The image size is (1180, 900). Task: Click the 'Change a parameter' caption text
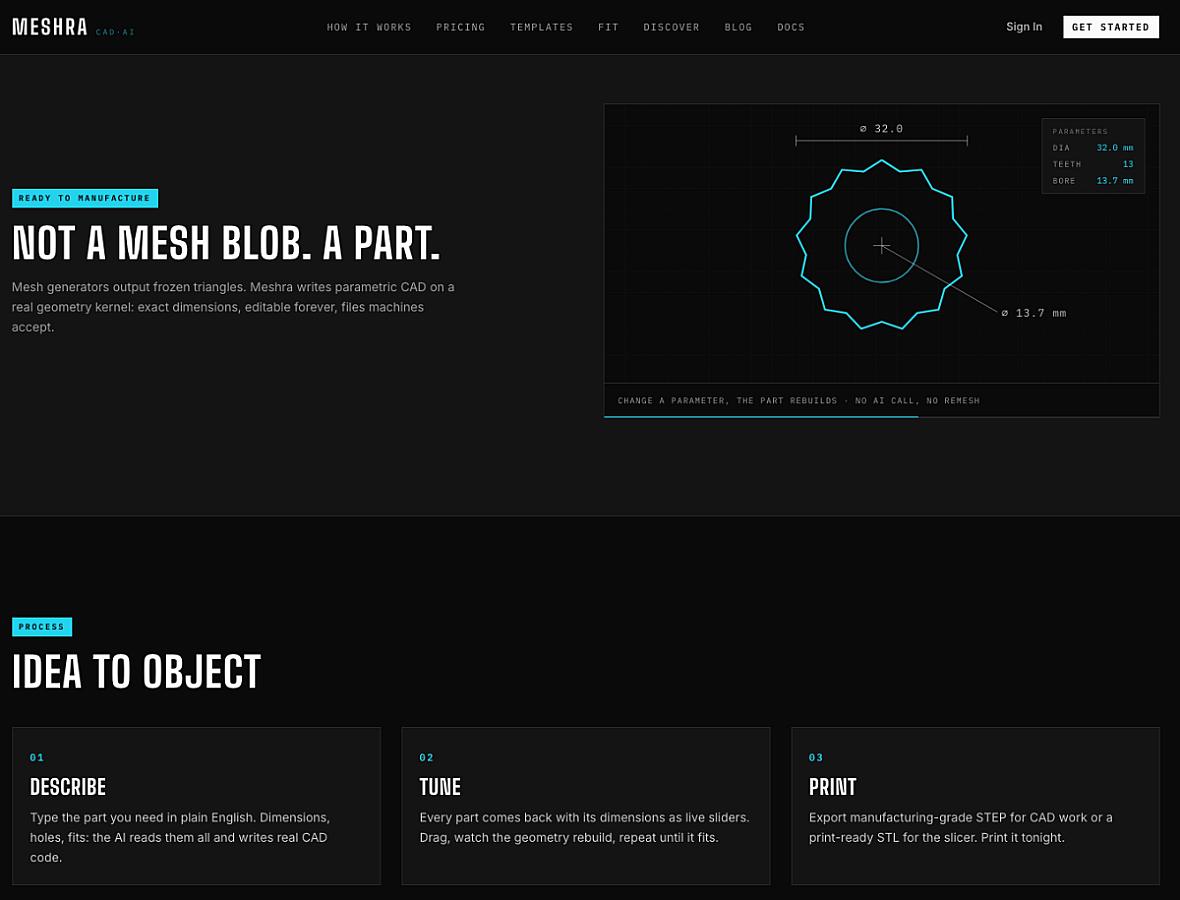click(798, 400)
